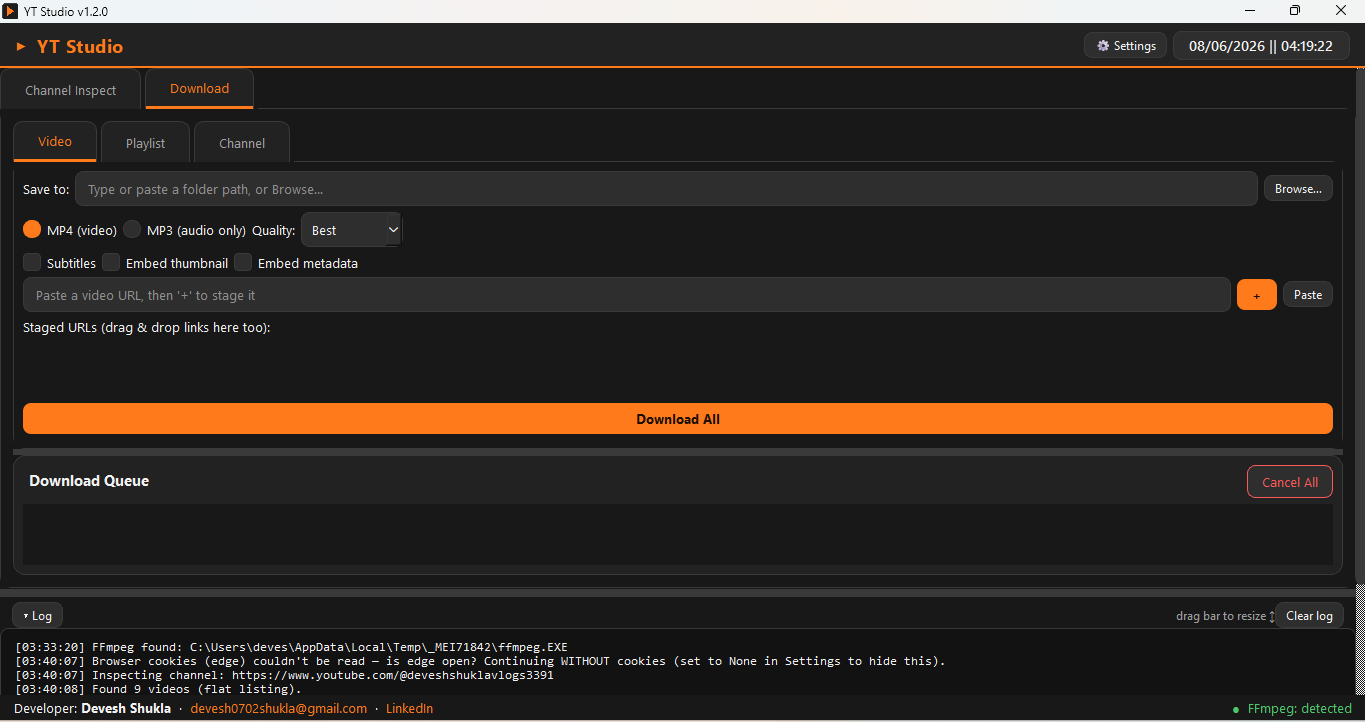This screenshot has width=1365, height=722.
Task: Focus the Save to folder path field
Action: click(666, 189)
